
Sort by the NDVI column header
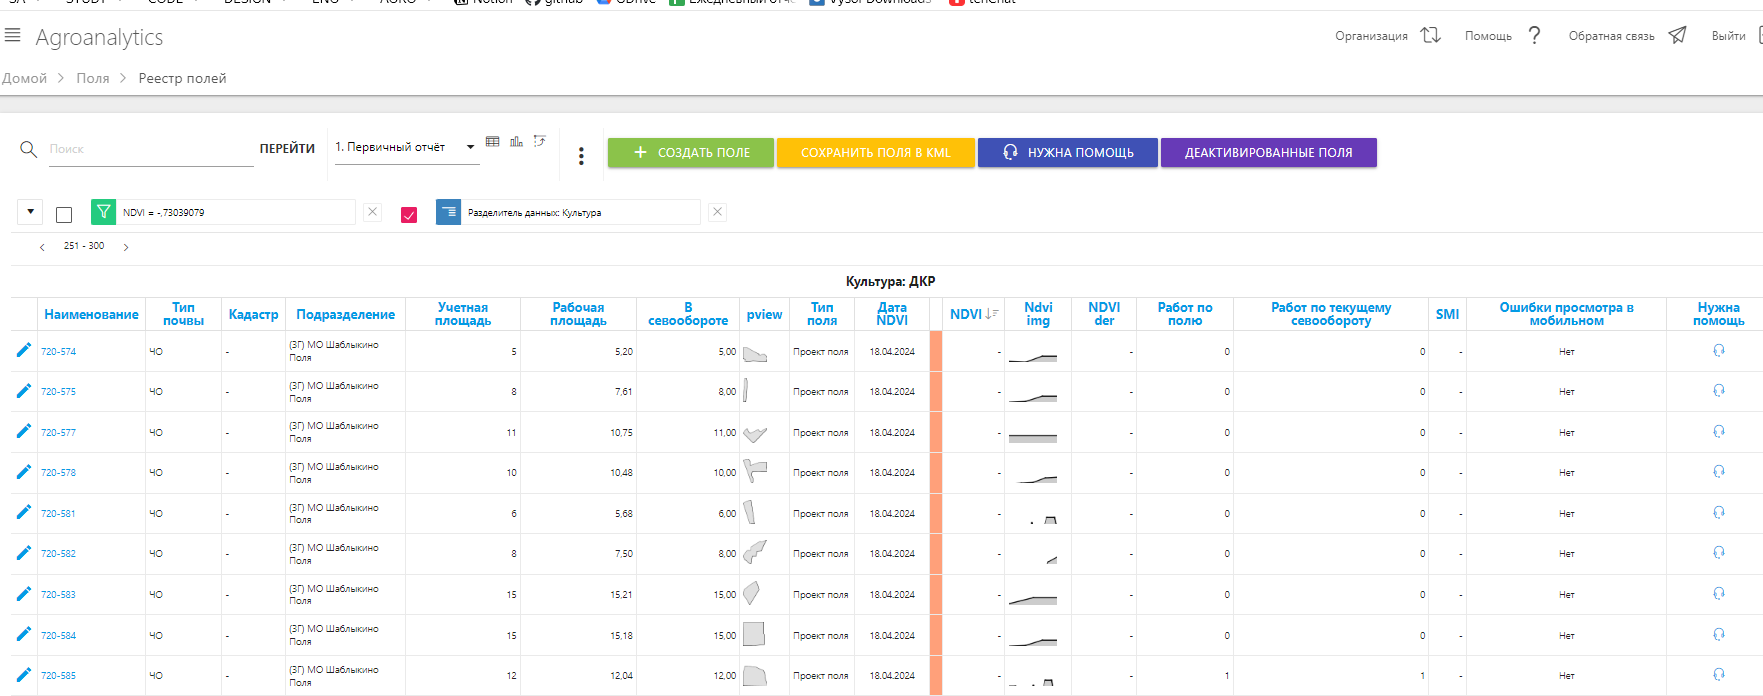tap(966, 314)
